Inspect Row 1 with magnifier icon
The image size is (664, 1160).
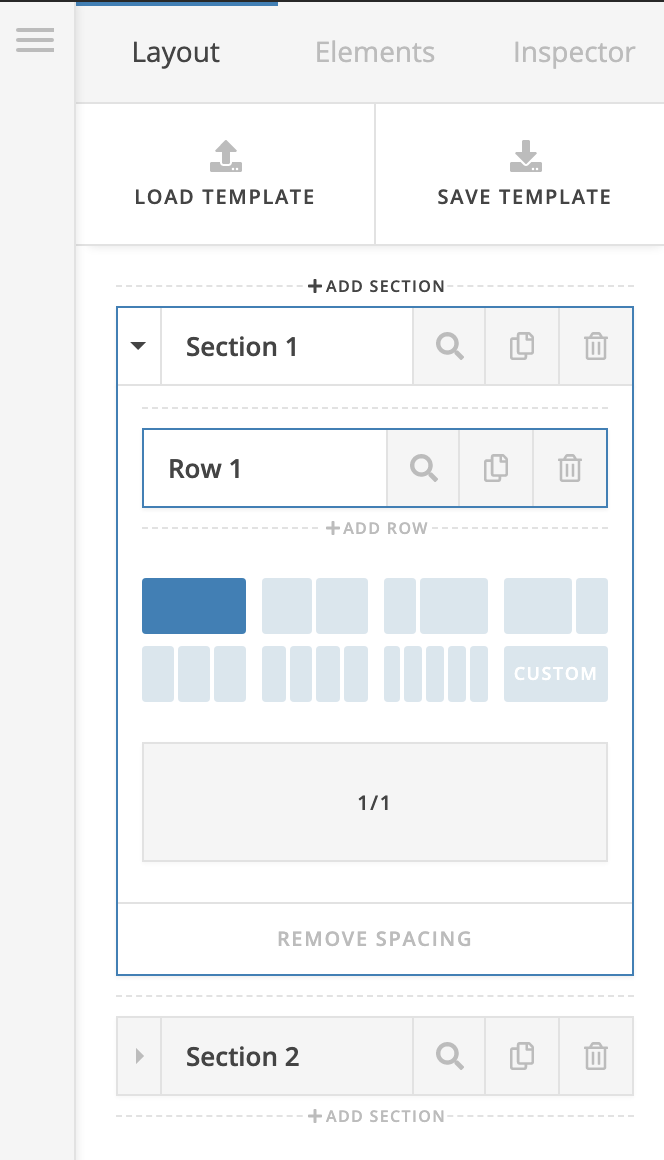424,468
